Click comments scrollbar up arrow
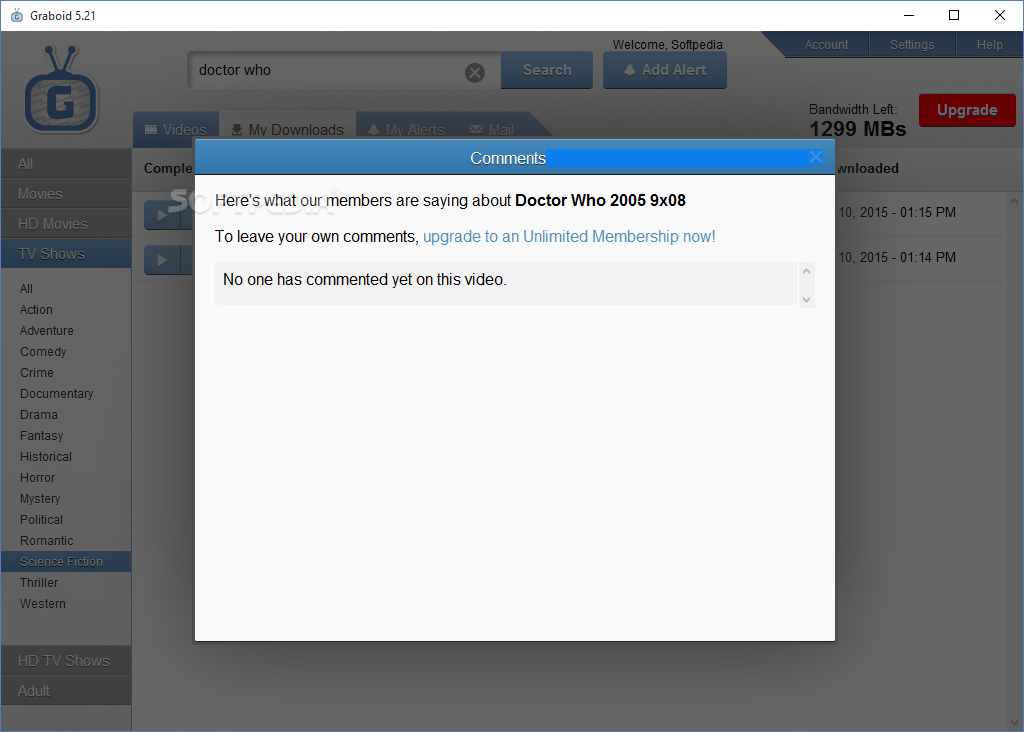Image resolution: width=1024 pixels, height=732 pixels. (807, 271)
